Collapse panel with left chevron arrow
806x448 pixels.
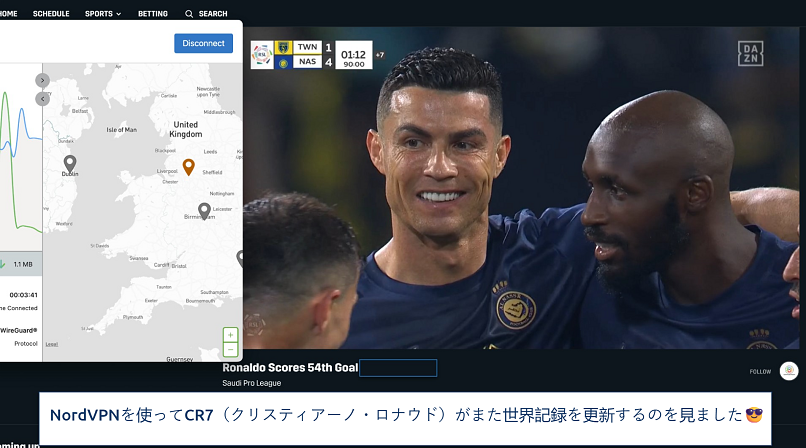pos(42,98)
